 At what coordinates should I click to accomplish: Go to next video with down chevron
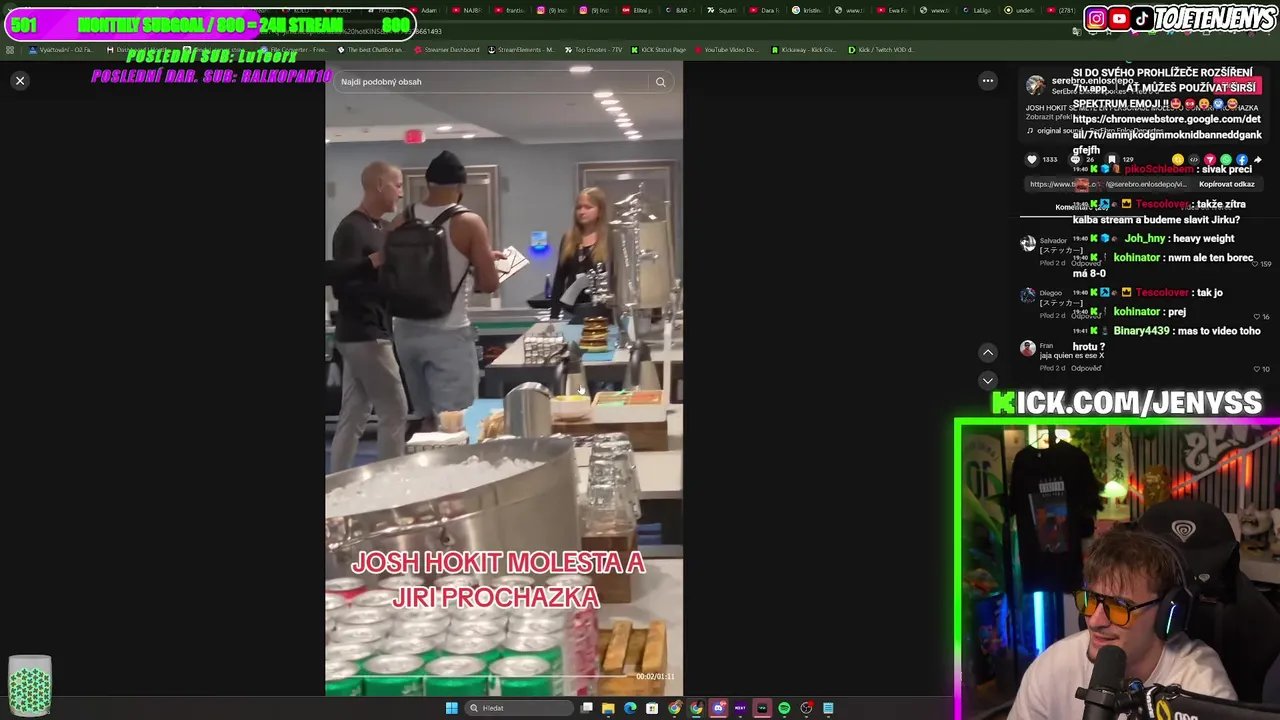point(988,381)
